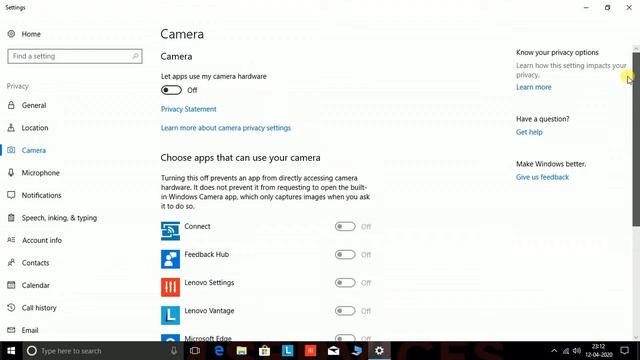The width and height of the screenshot is (640, 360).
Task: Open the Action Center notification icon
Action: click(x=624, y=351)
